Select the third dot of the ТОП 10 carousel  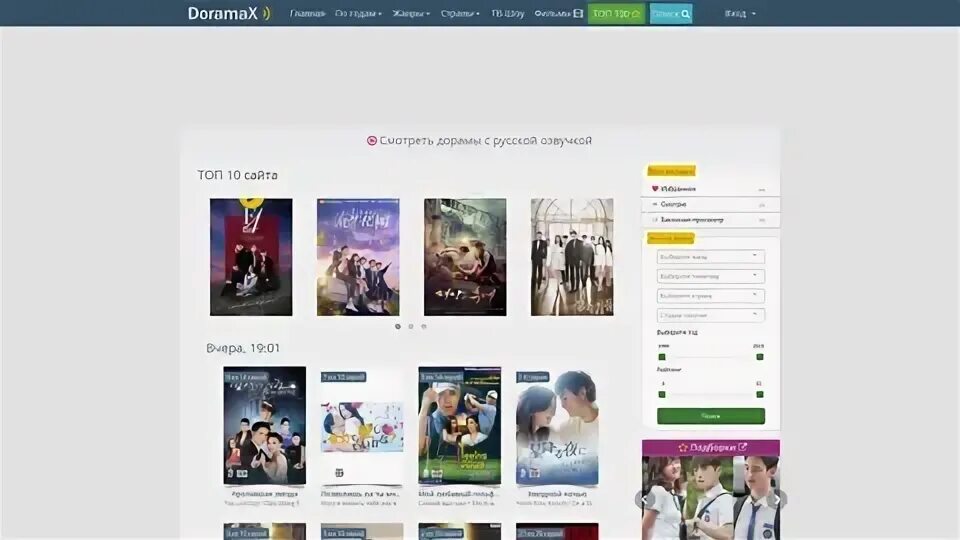(424, 326)
